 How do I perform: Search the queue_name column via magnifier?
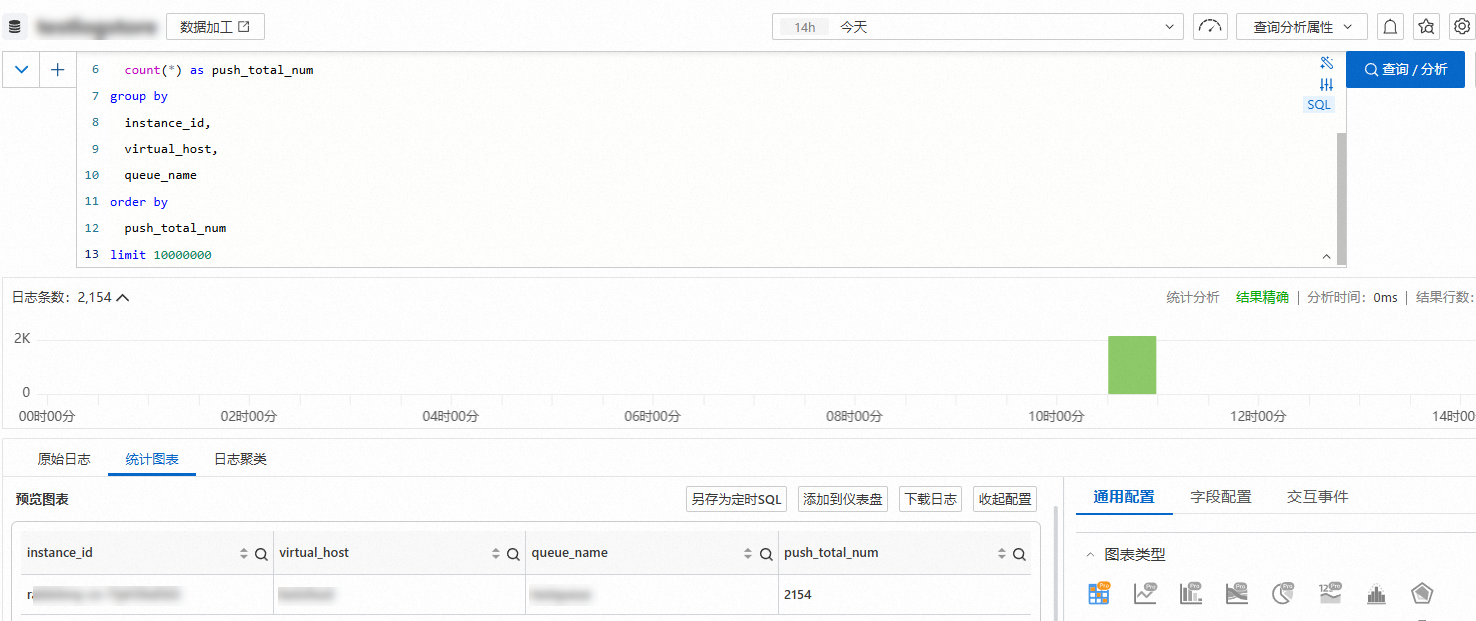pyautogui.click(x=766, y=554)
